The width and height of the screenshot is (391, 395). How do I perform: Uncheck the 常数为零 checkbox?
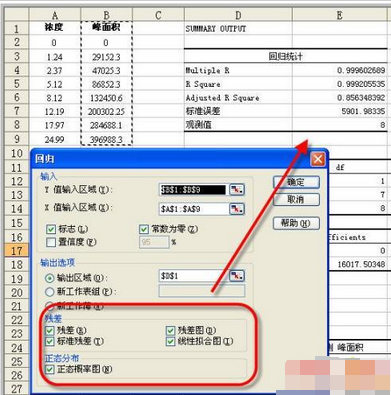coord(144,229)
